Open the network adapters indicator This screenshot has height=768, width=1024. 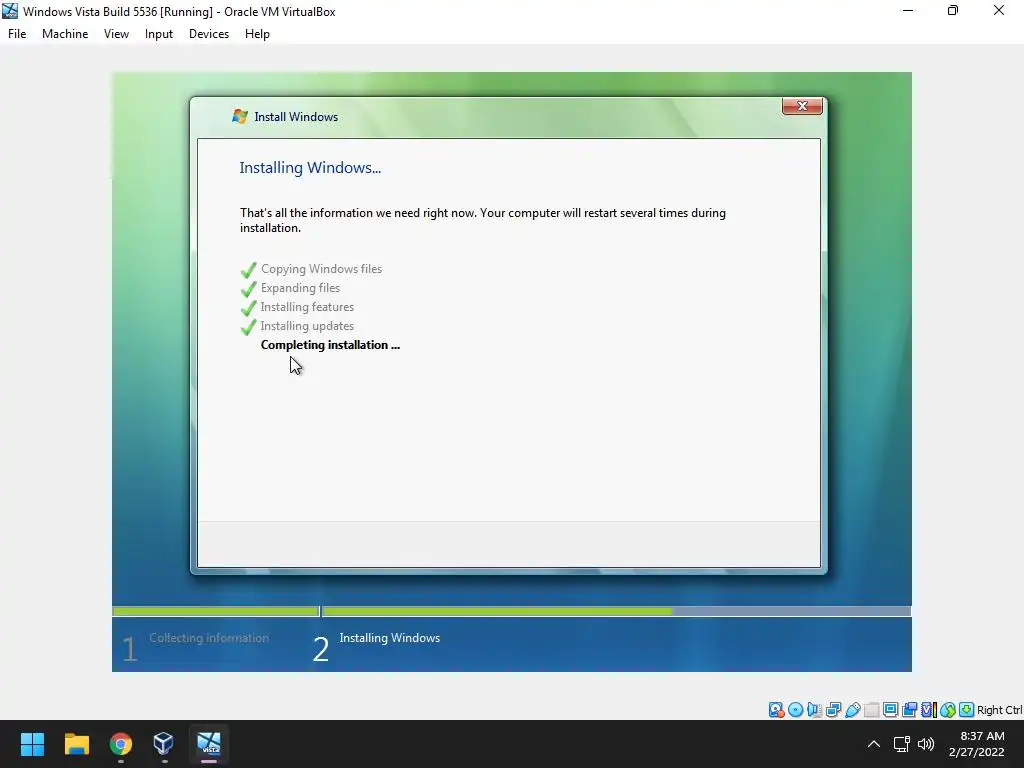833,710
